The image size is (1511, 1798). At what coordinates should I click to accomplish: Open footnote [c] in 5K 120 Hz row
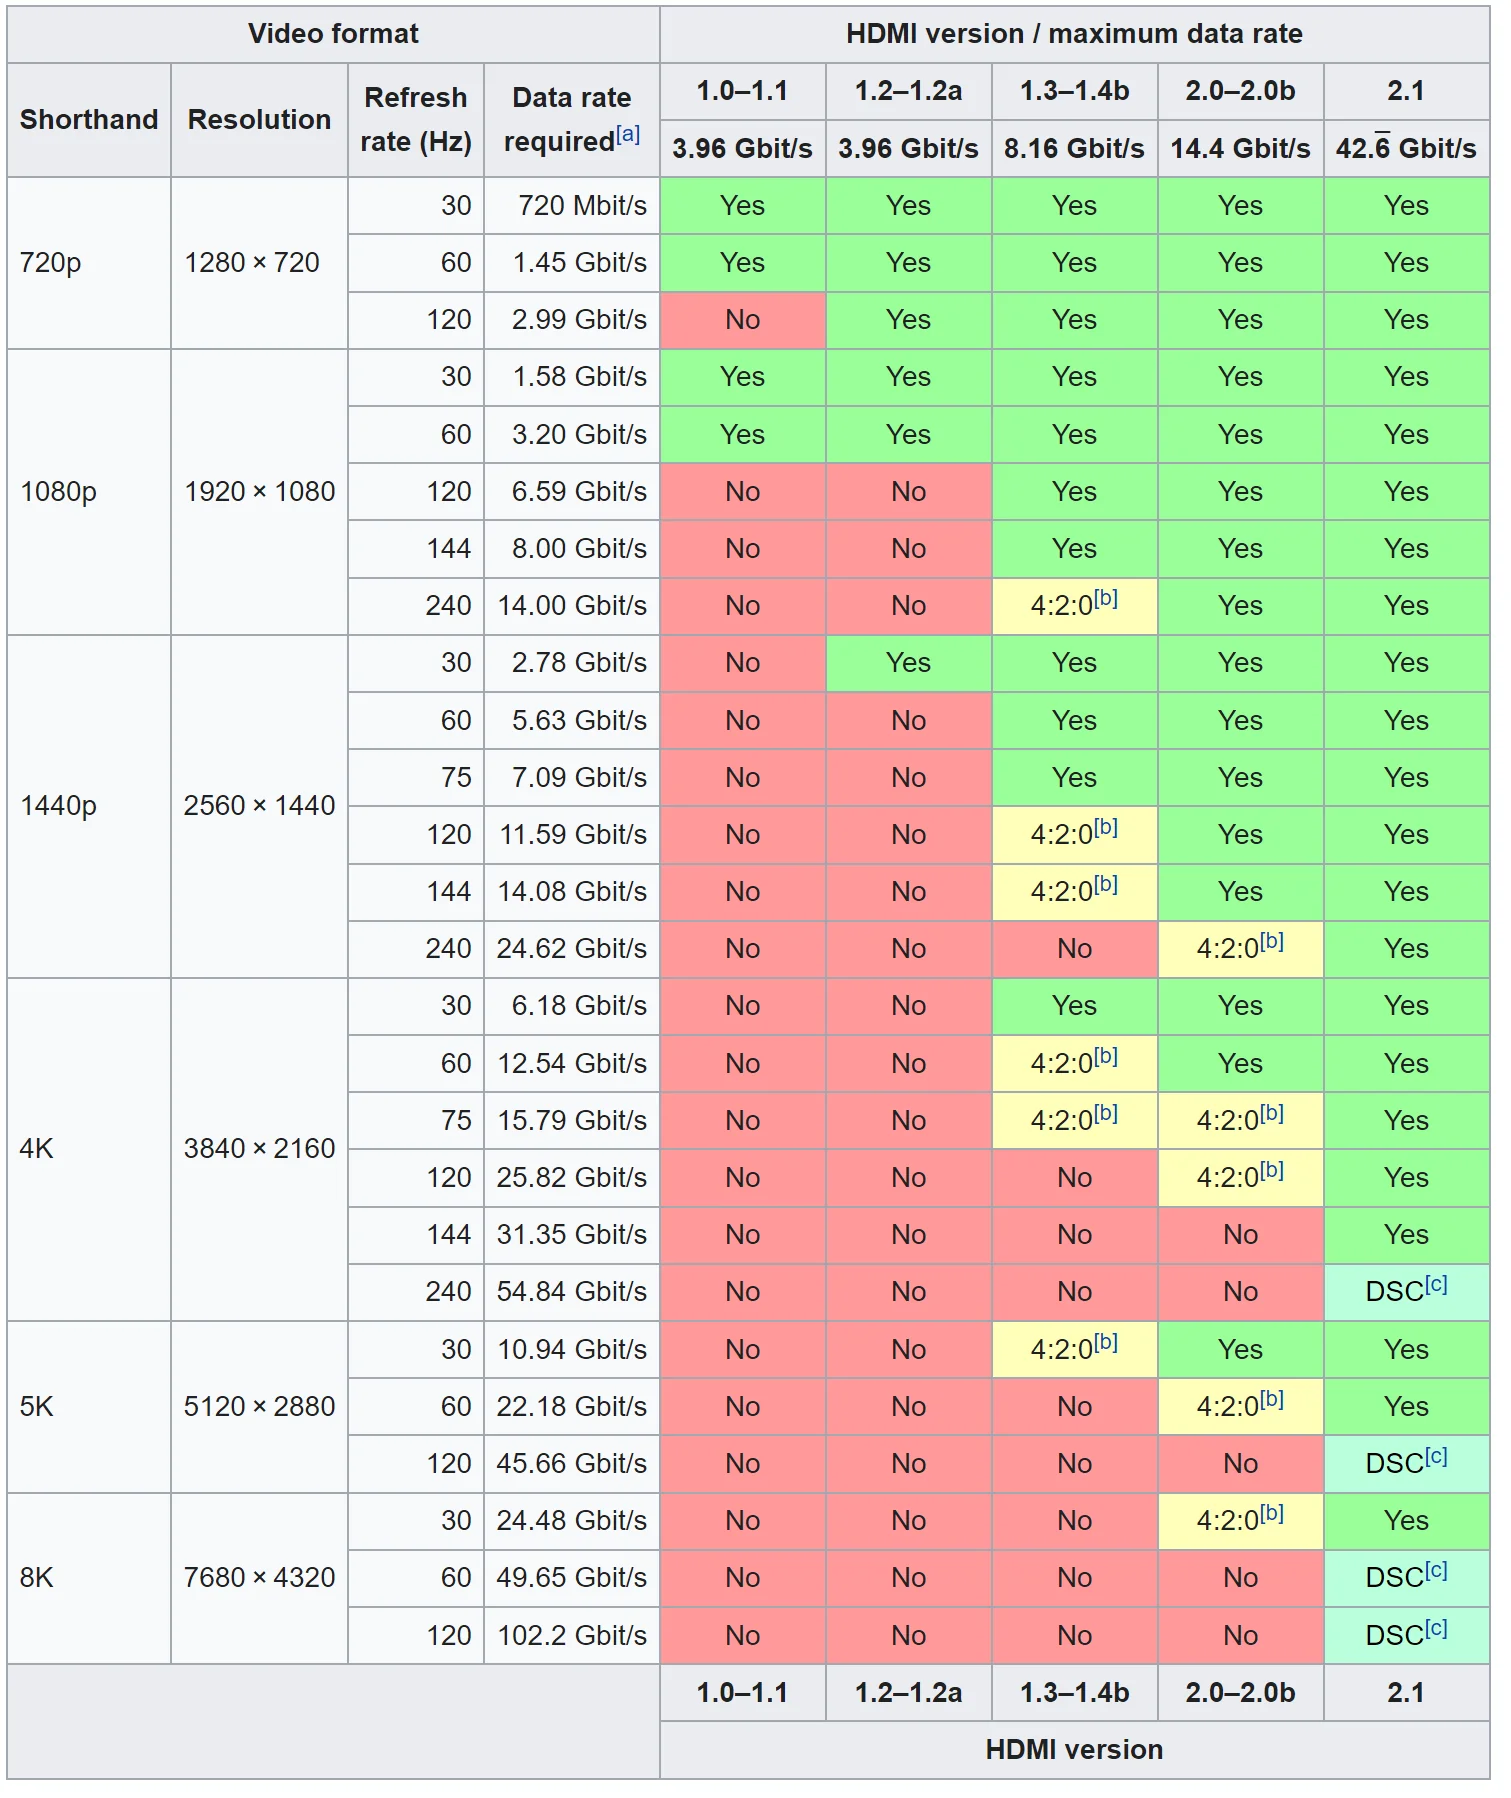[1436, 1456]
